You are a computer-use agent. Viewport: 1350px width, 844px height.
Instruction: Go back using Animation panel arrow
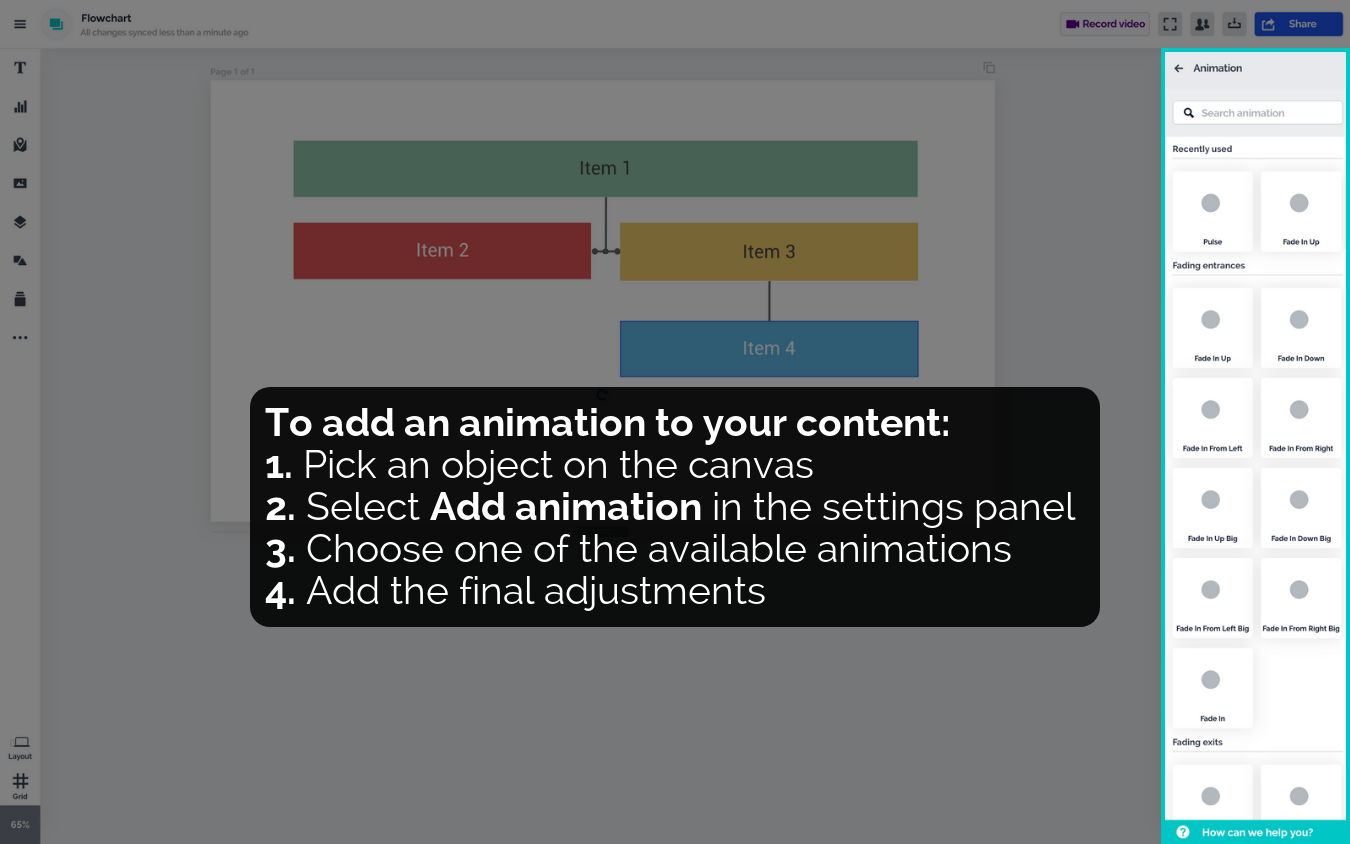point(1179,68)
